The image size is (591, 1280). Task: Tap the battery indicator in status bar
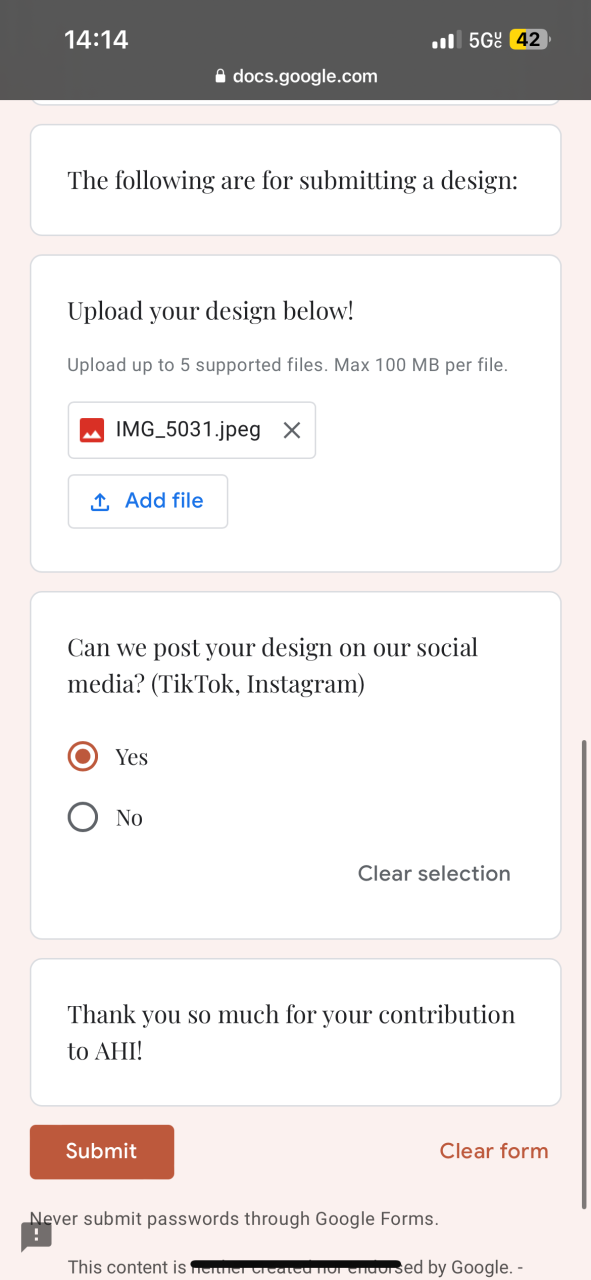click(530, 40)
